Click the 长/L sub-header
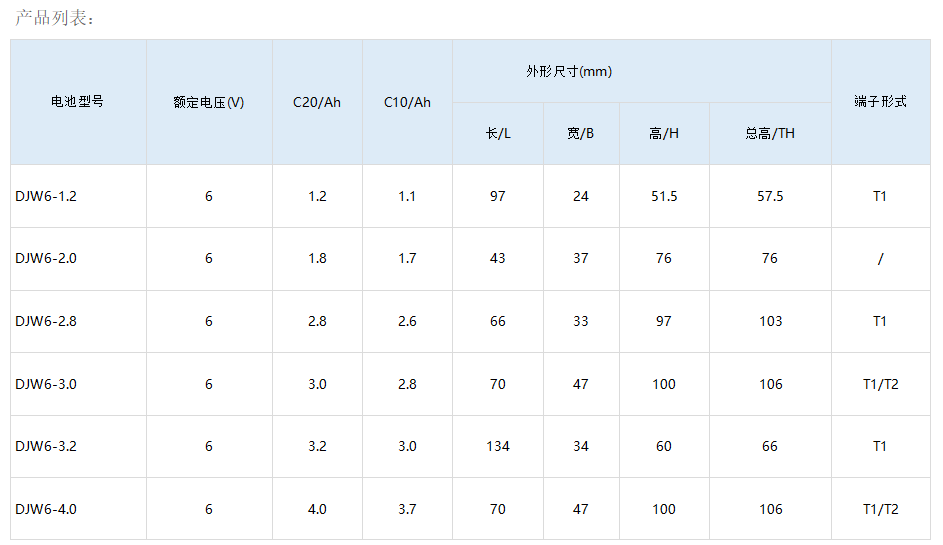Viewport: 943px width, 545px height. coord(498,134)
